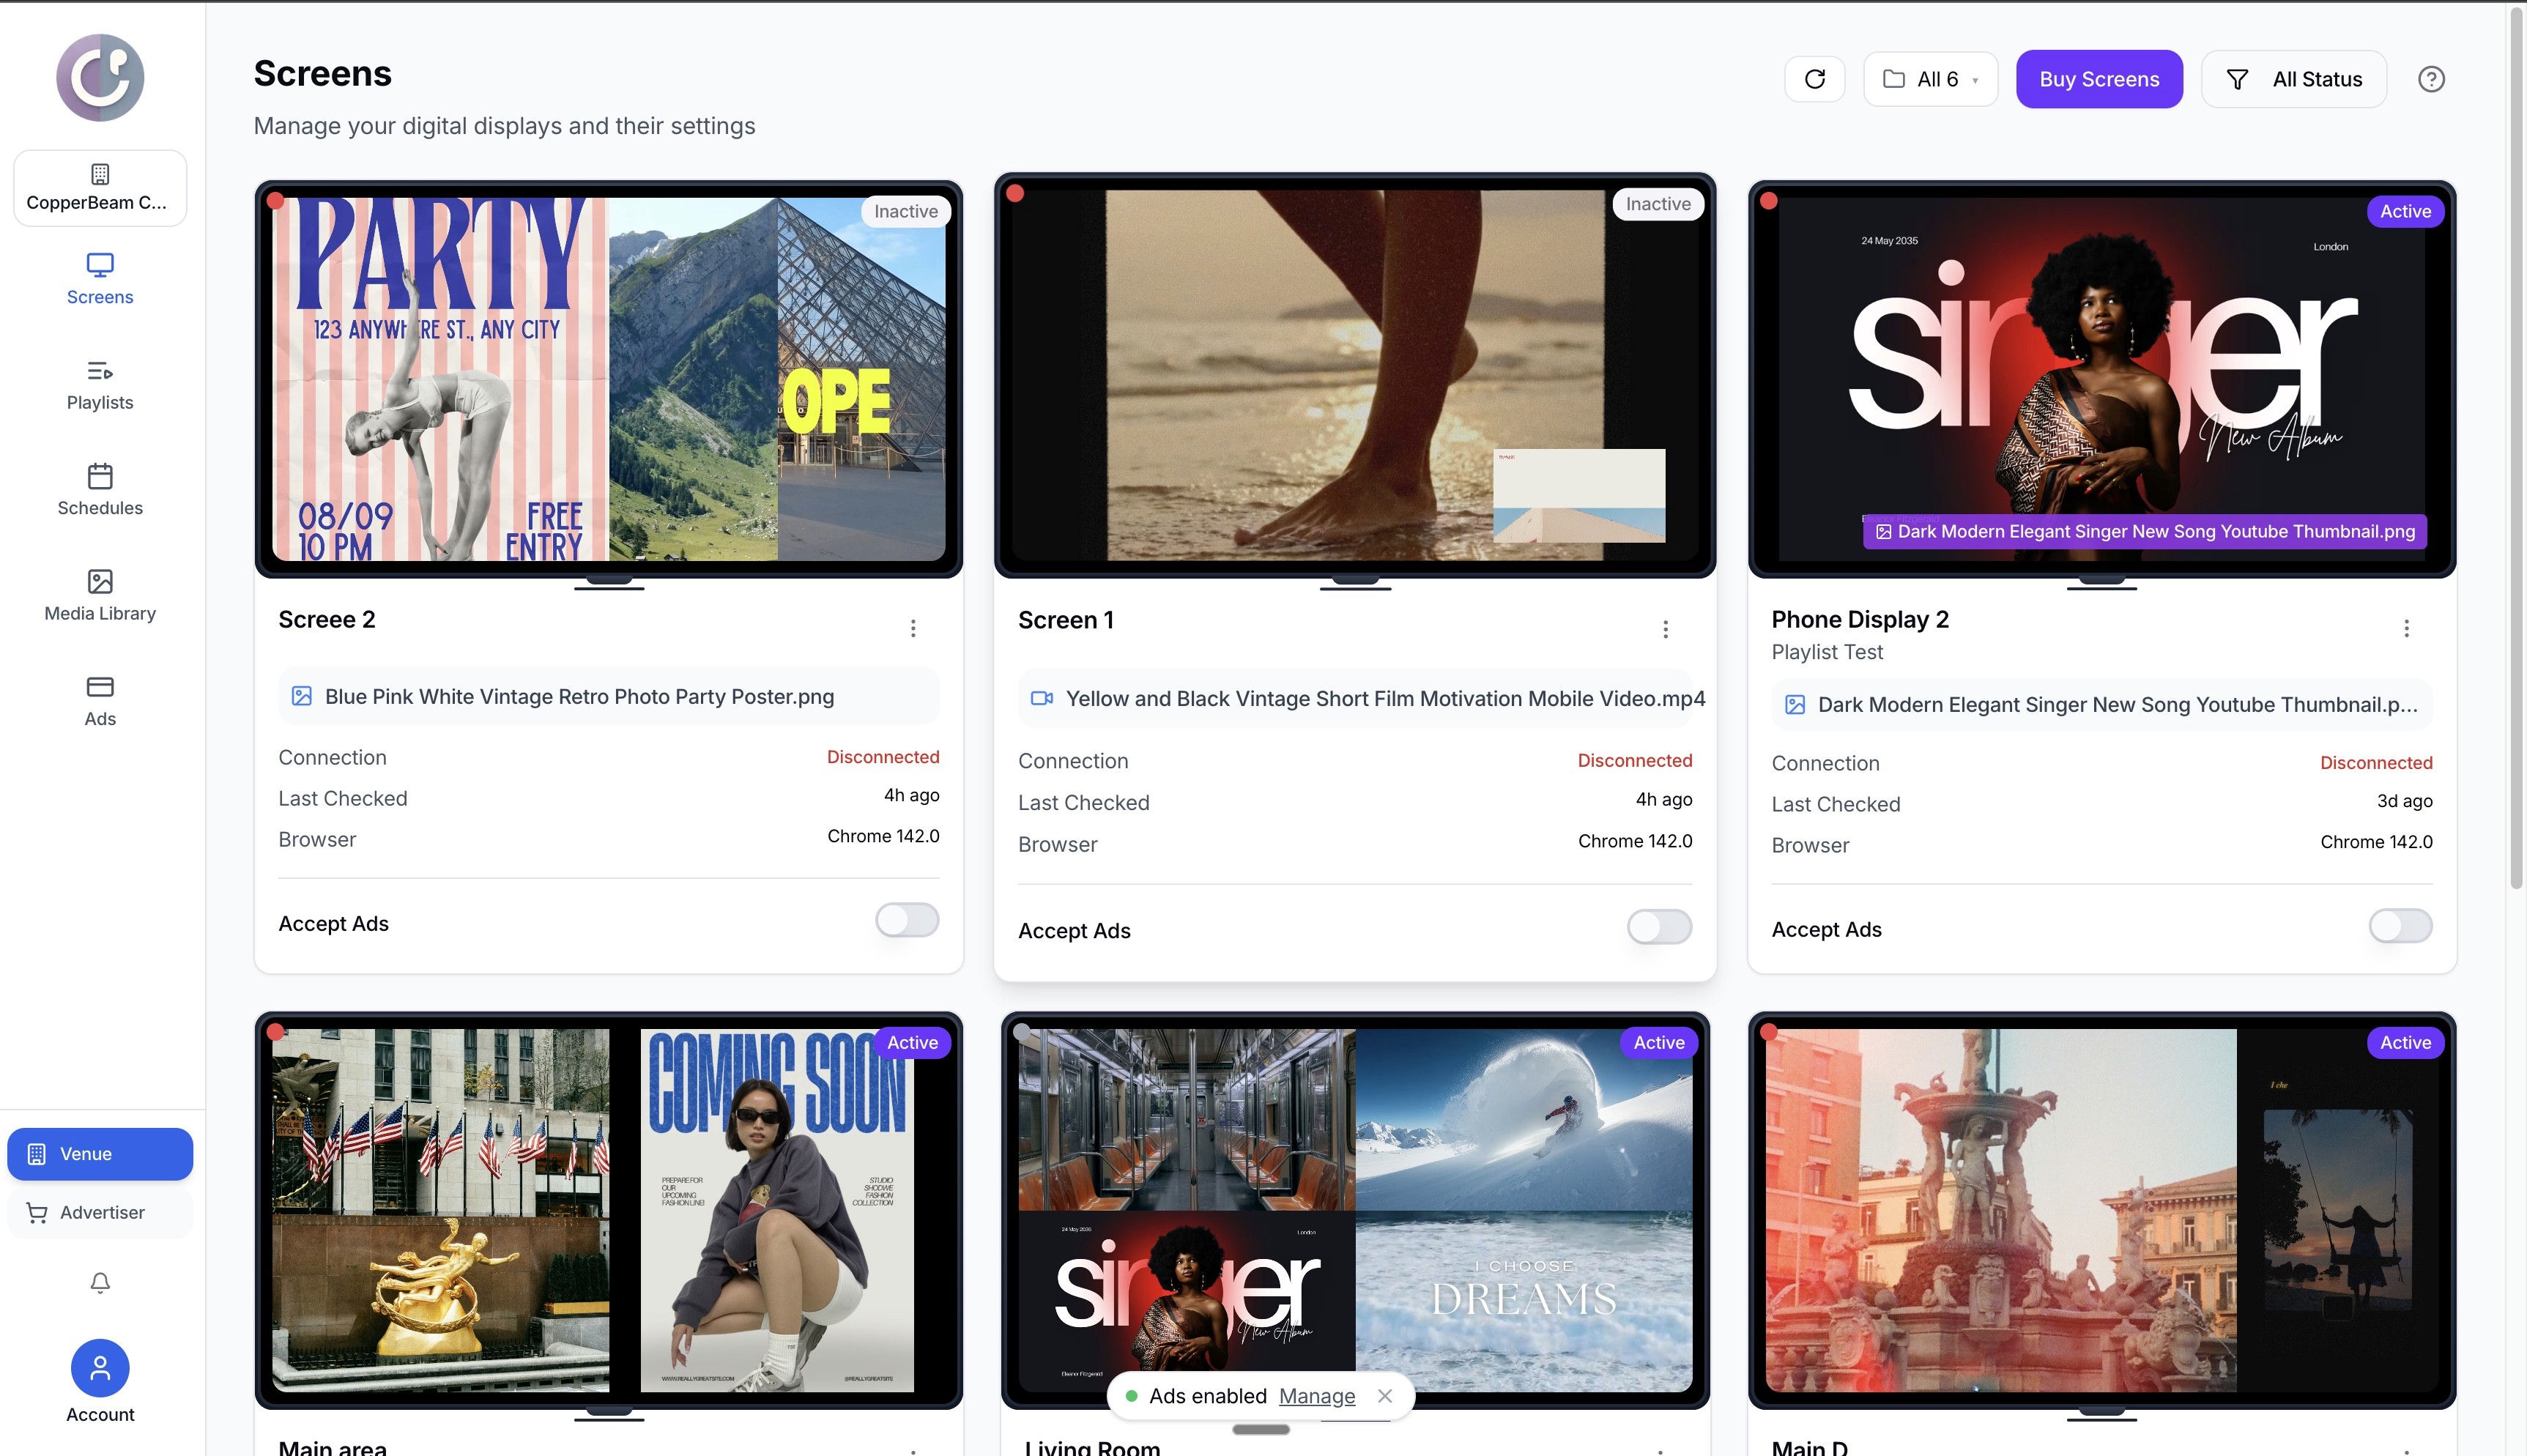Dismiss the Ads enabled notification
Image resolution: width=2527 pixels, height=1456 pixels.
point(1385,1396)
